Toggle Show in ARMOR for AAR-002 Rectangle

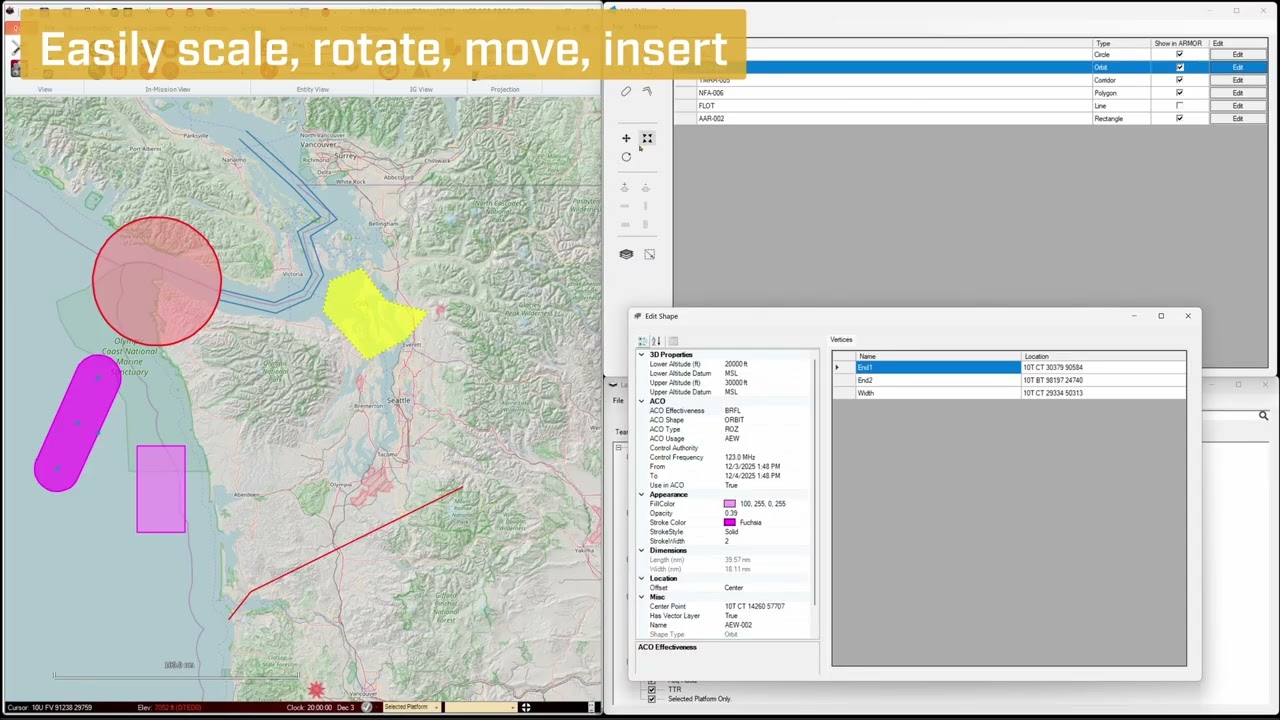click(x=1179, y=119)
